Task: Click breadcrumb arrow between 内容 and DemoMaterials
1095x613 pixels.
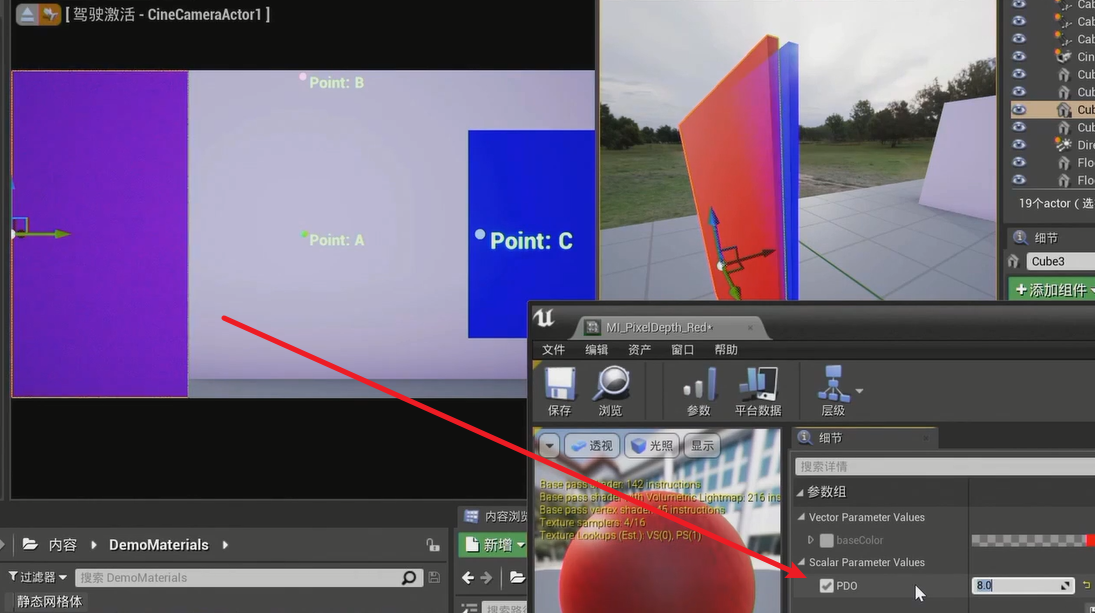Action: pyautogui.click(x=94, y=545)
